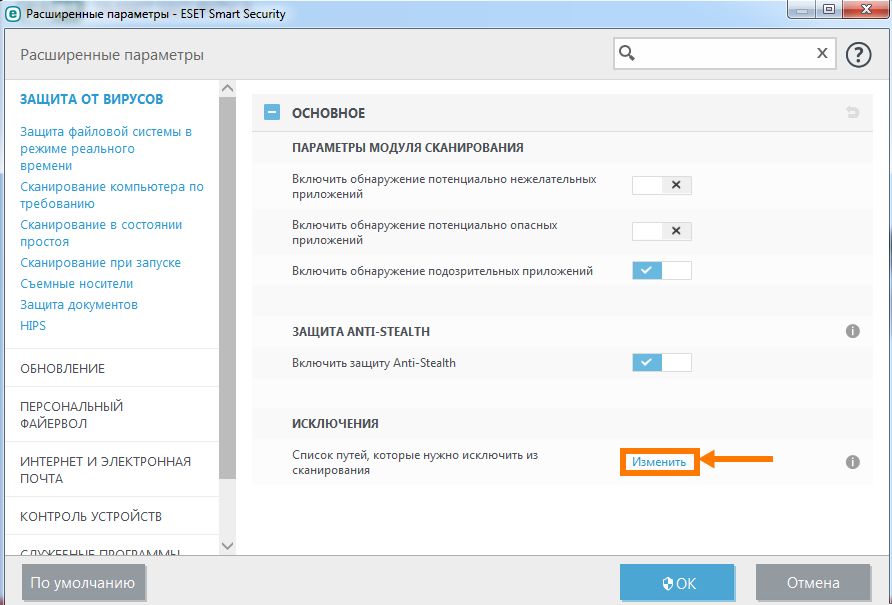Open Сканирование в состоянии простоя
892x605 pixels.
click(x=101, y=233)
